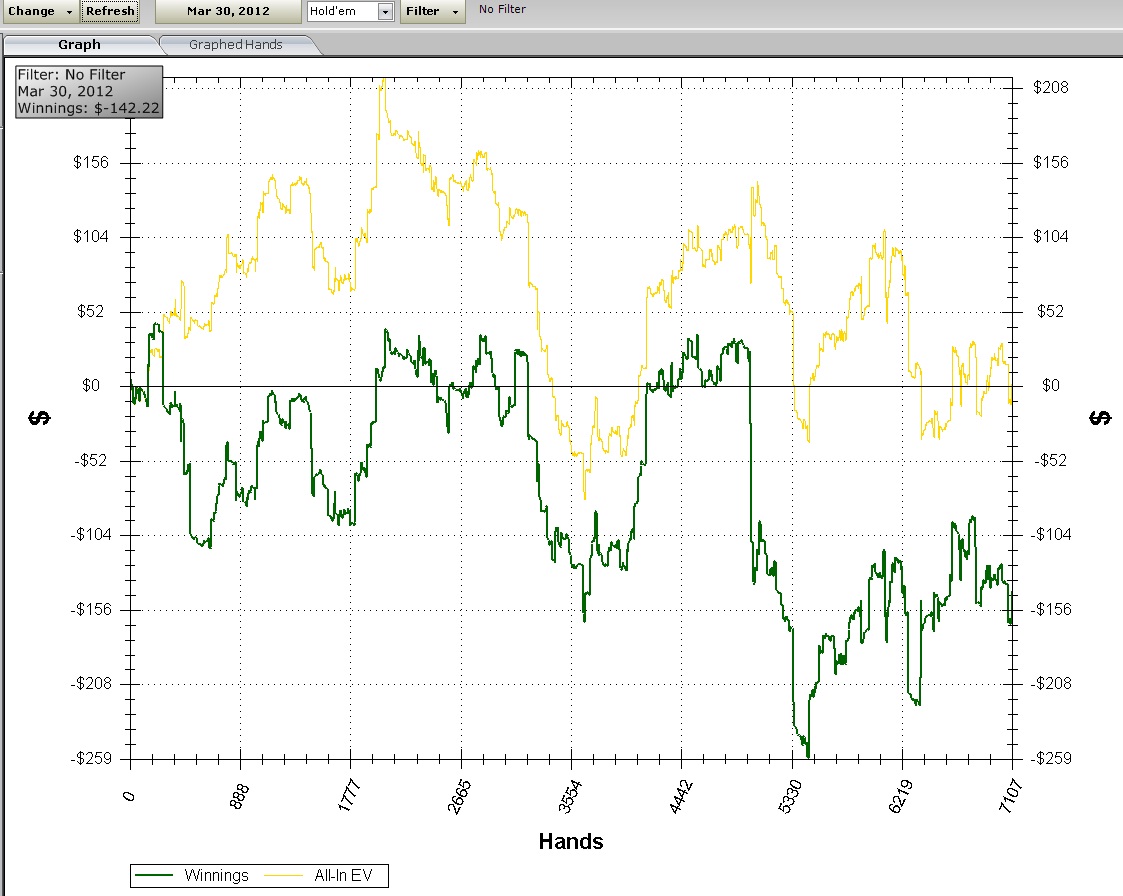Image resolution: width=1123 pixels, height=896 pixels.
Task: Click the Hands x-axis title
Action: tap(571, 841)
